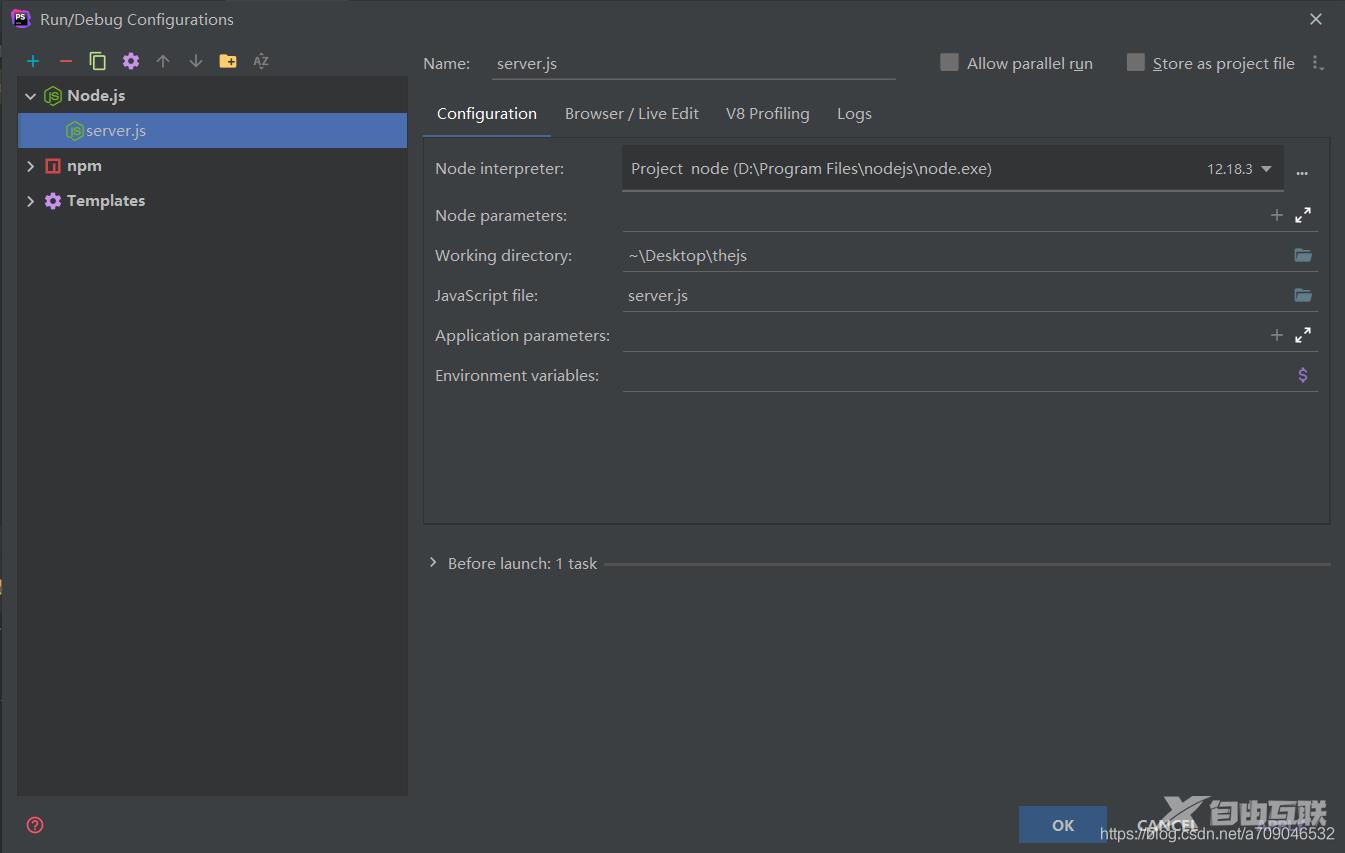The height and width of the screenshot is (853, 1345).
Task: Select the npm tree node label
Action: [x=84, y=166]
